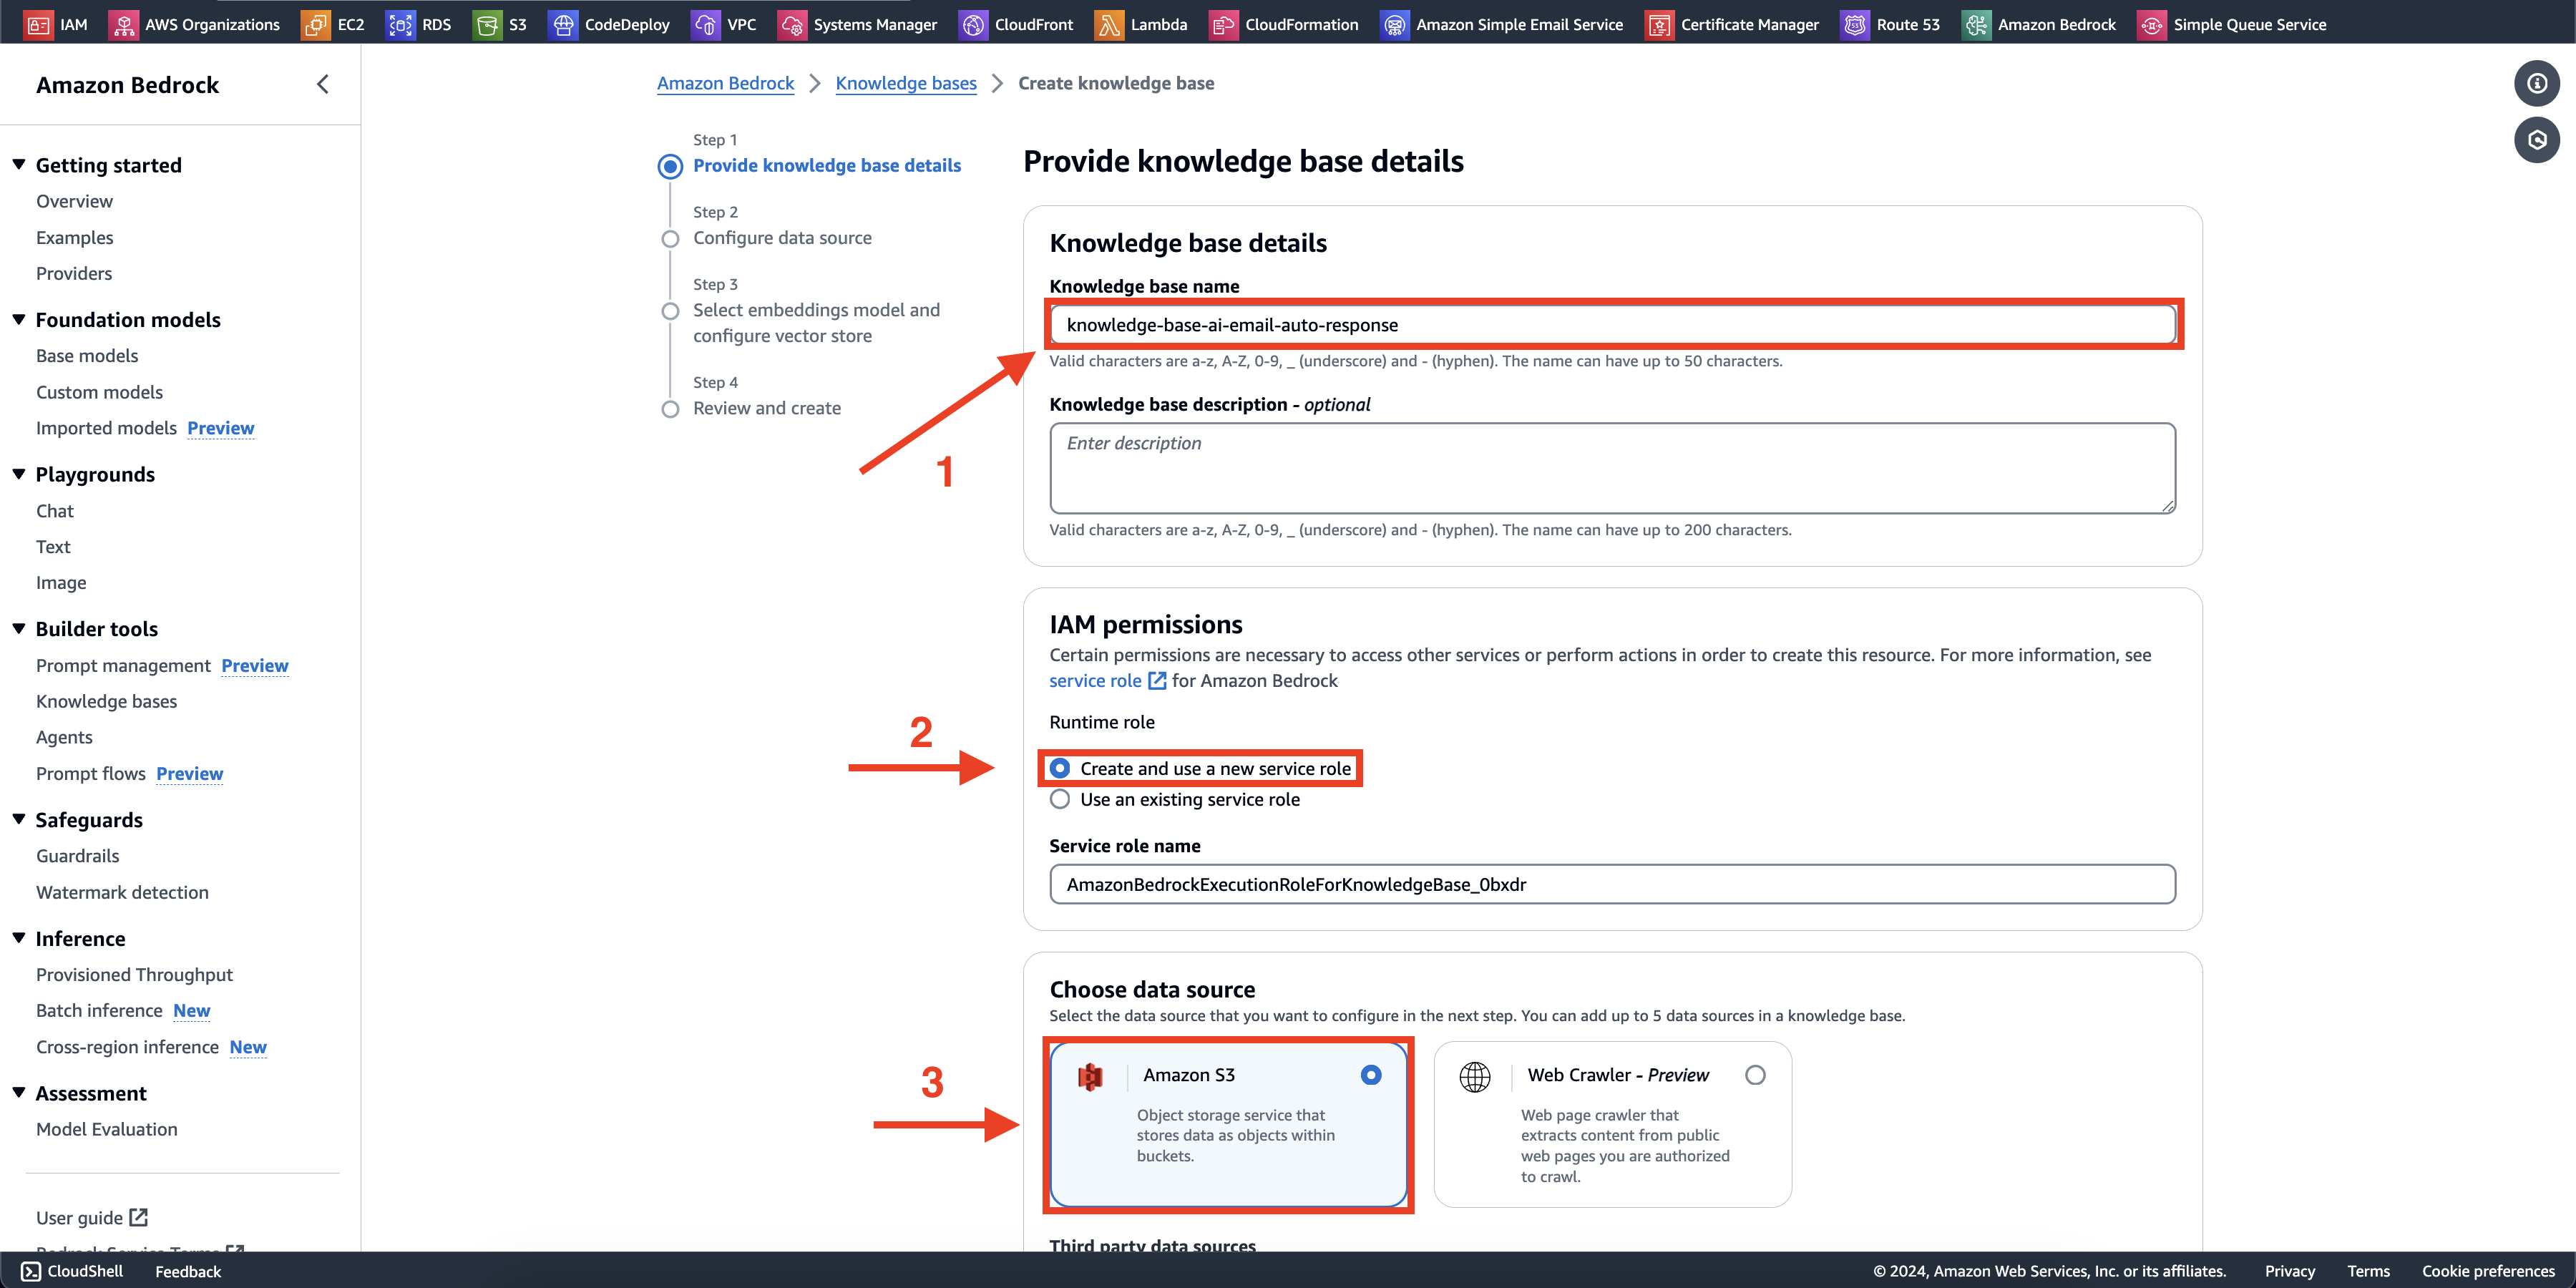Open Base models in the sidebar
This screenshot has width=2576, height=1288.
coord(87,356)
